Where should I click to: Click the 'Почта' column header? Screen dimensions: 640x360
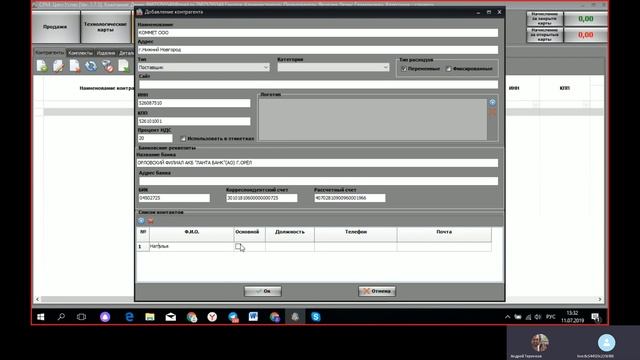(444, 232)
